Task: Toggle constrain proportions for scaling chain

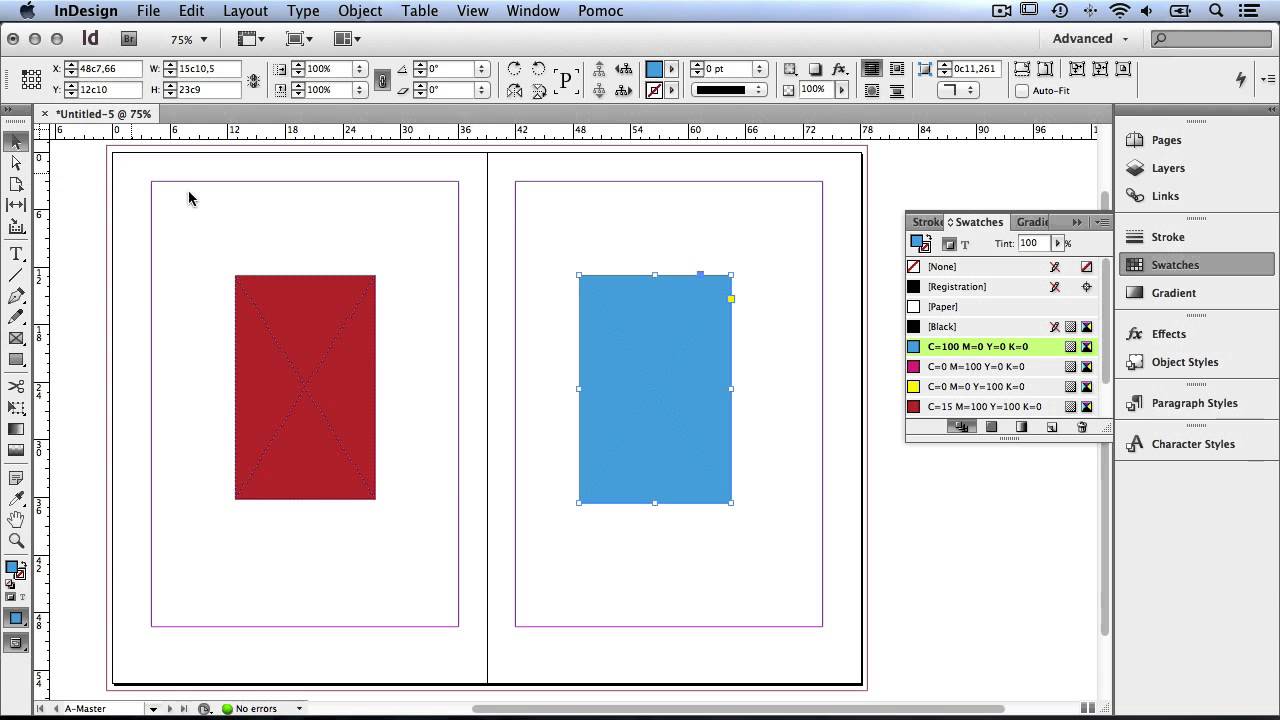Action: point(382,80)
